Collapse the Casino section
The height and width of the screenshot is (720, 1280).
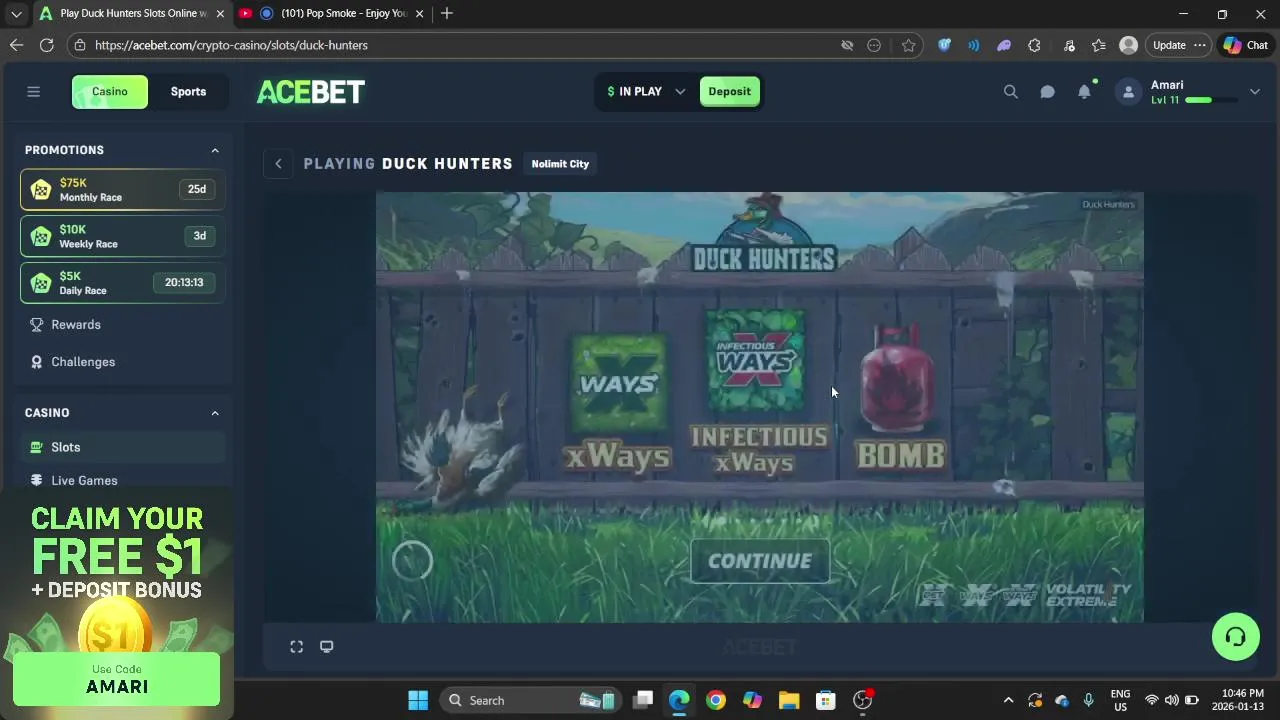(x=214, y=413)
